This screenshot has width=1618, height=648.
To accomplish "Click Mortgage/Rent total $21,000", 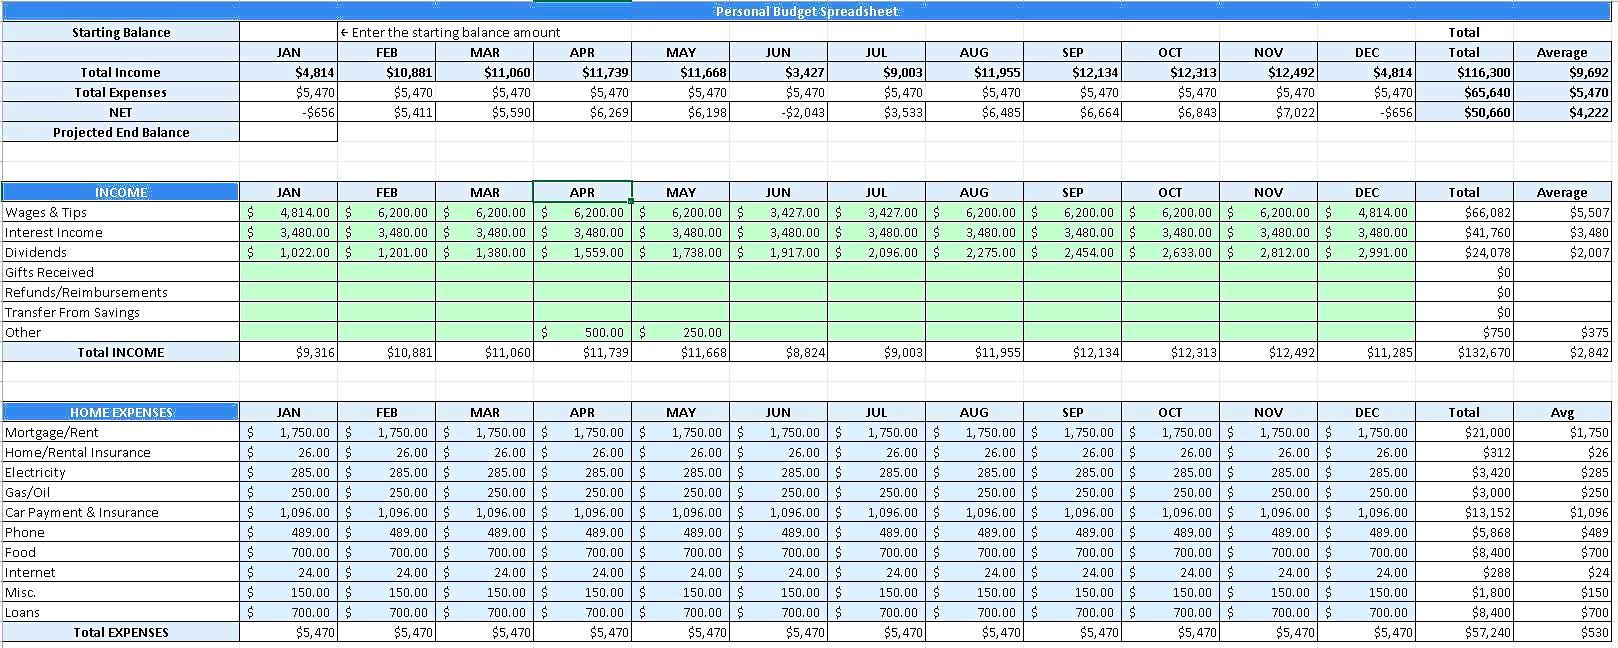I will tap(1464, 432).
